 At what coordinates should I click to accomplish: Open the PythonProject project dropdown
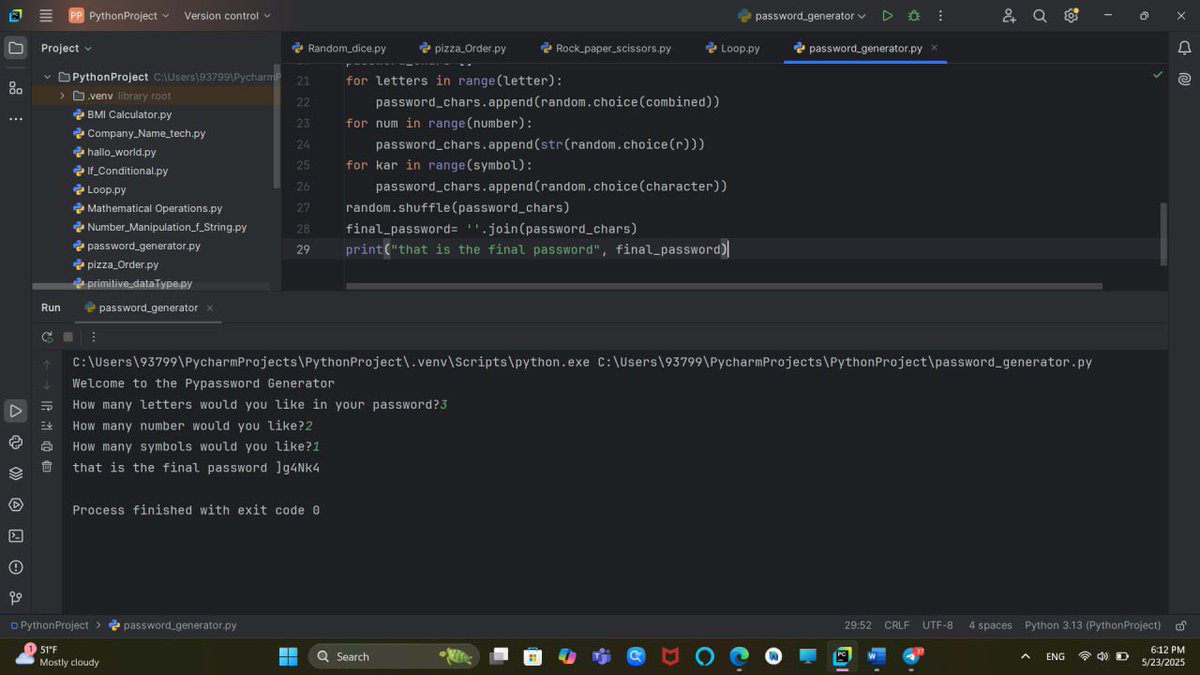[x=119, y=16]
